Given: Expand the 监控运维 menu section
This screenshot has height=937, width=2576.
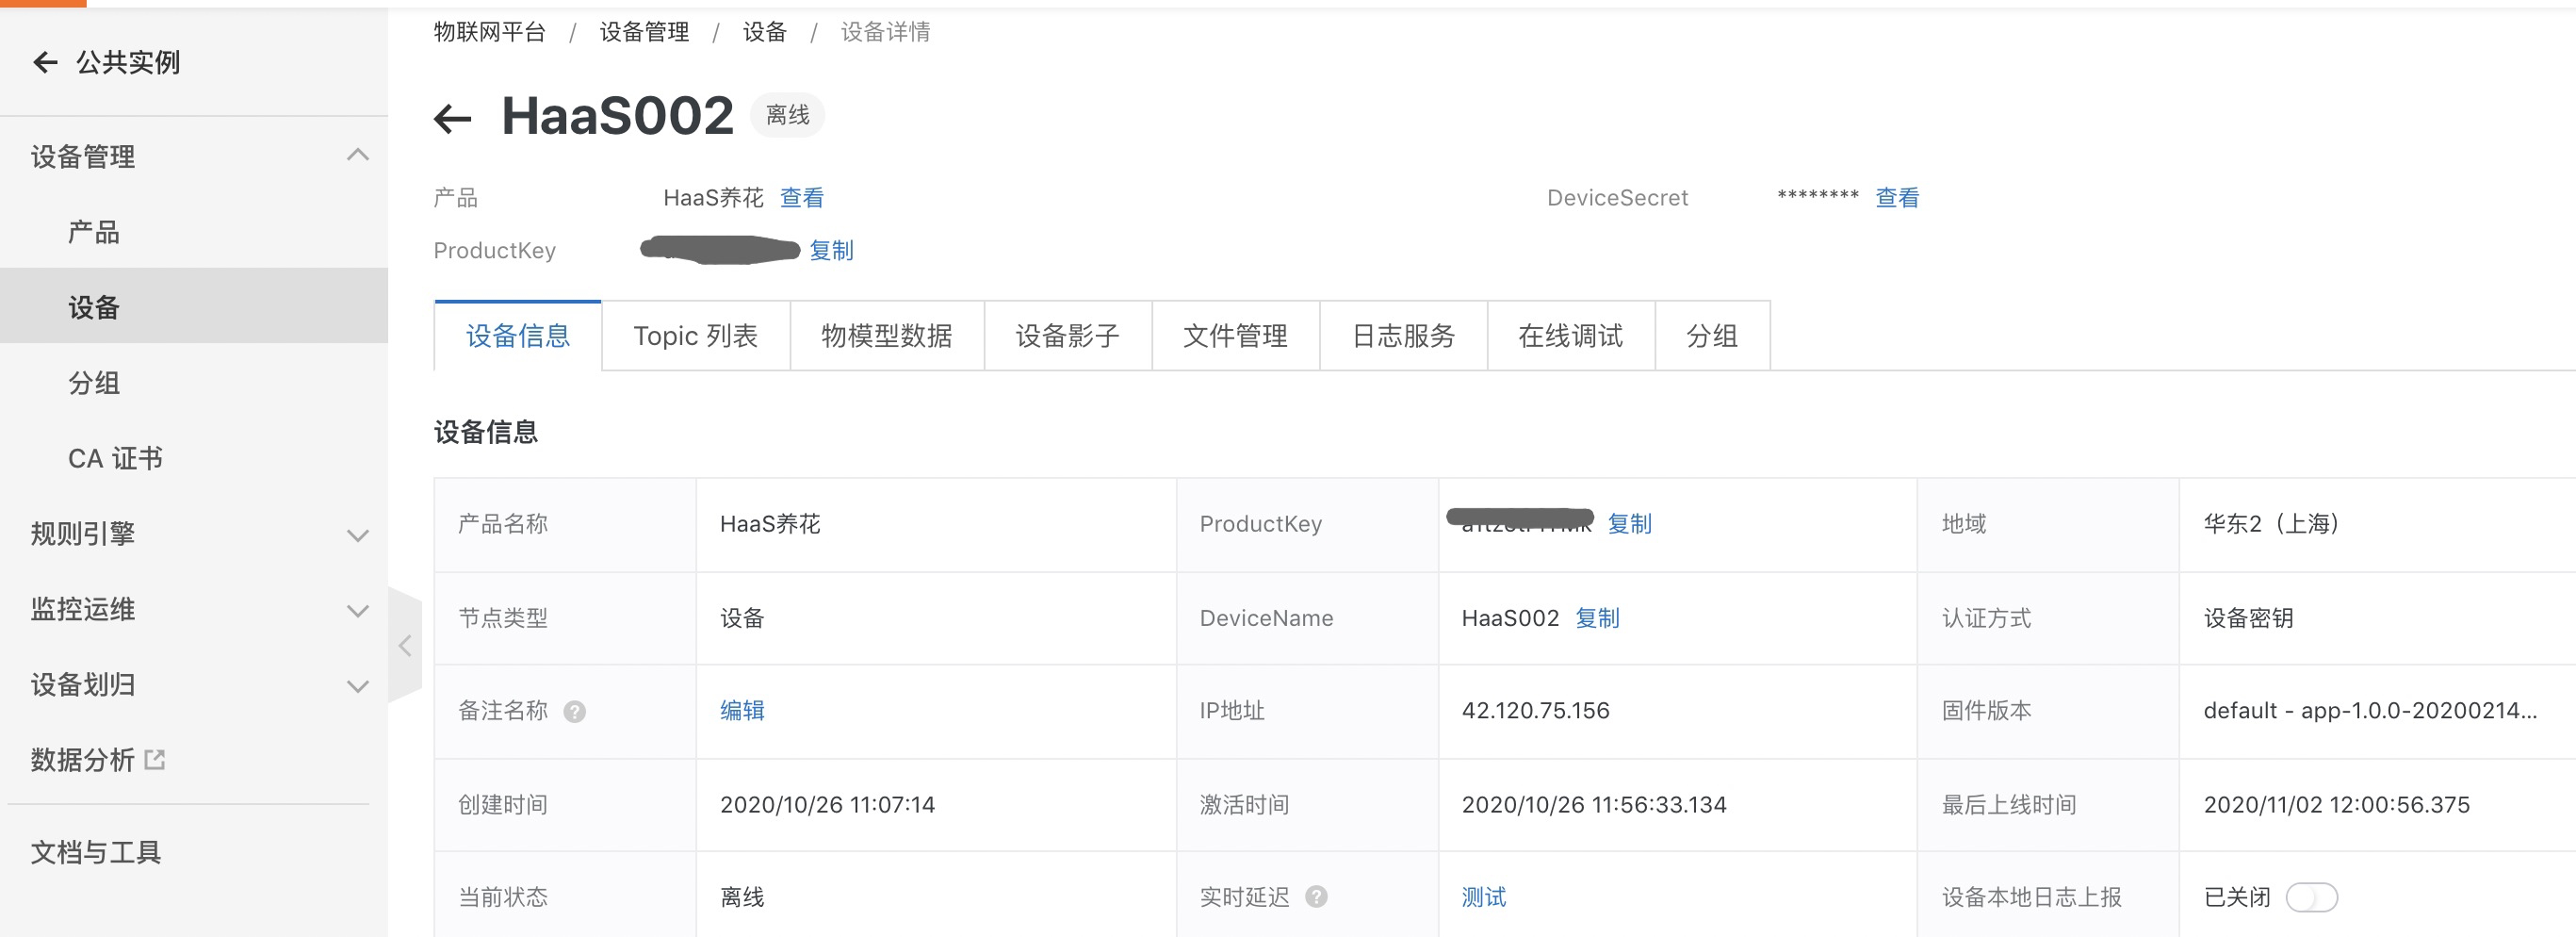Looking at the screenshot, I should [x=357, y=610].
